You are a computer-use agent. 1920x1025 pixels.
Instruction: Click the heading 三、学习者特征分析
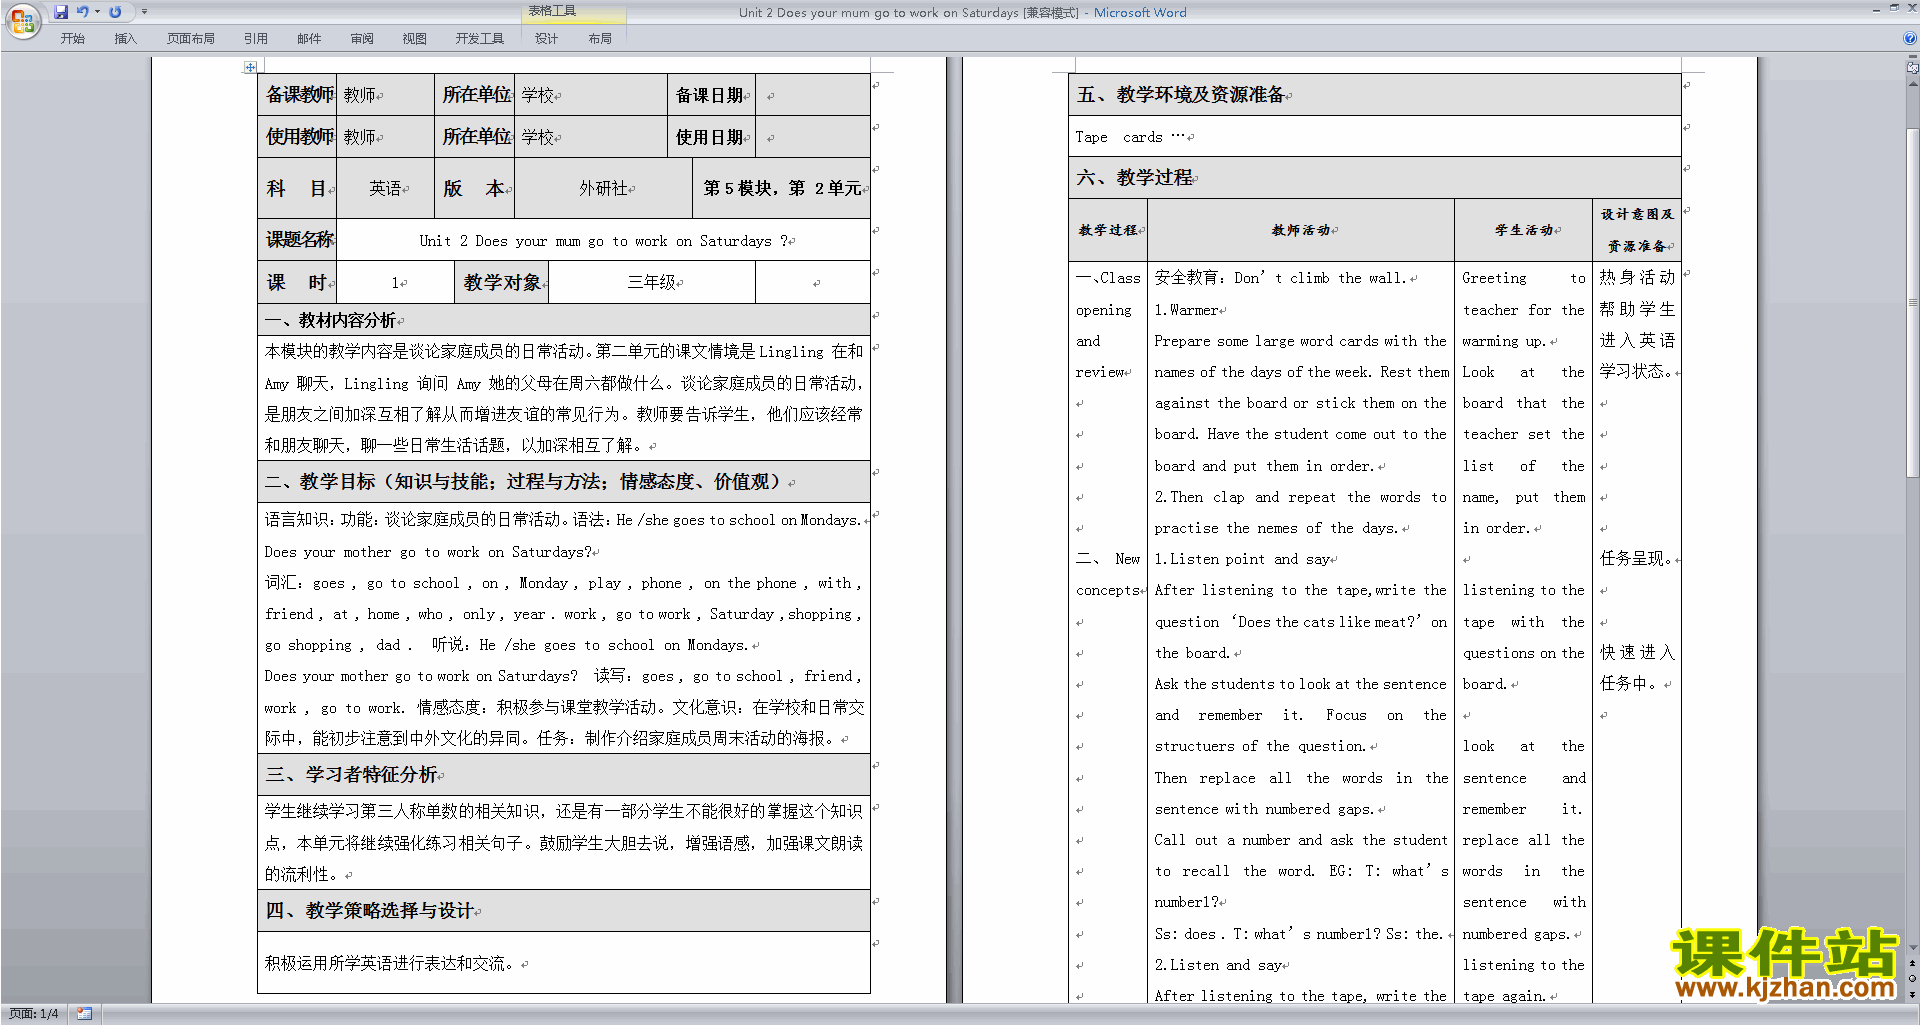[x=352, y=774]
